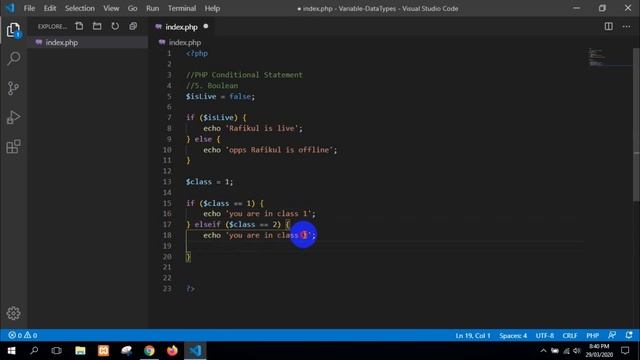Open notifications bell in status bar

point(629,335)
